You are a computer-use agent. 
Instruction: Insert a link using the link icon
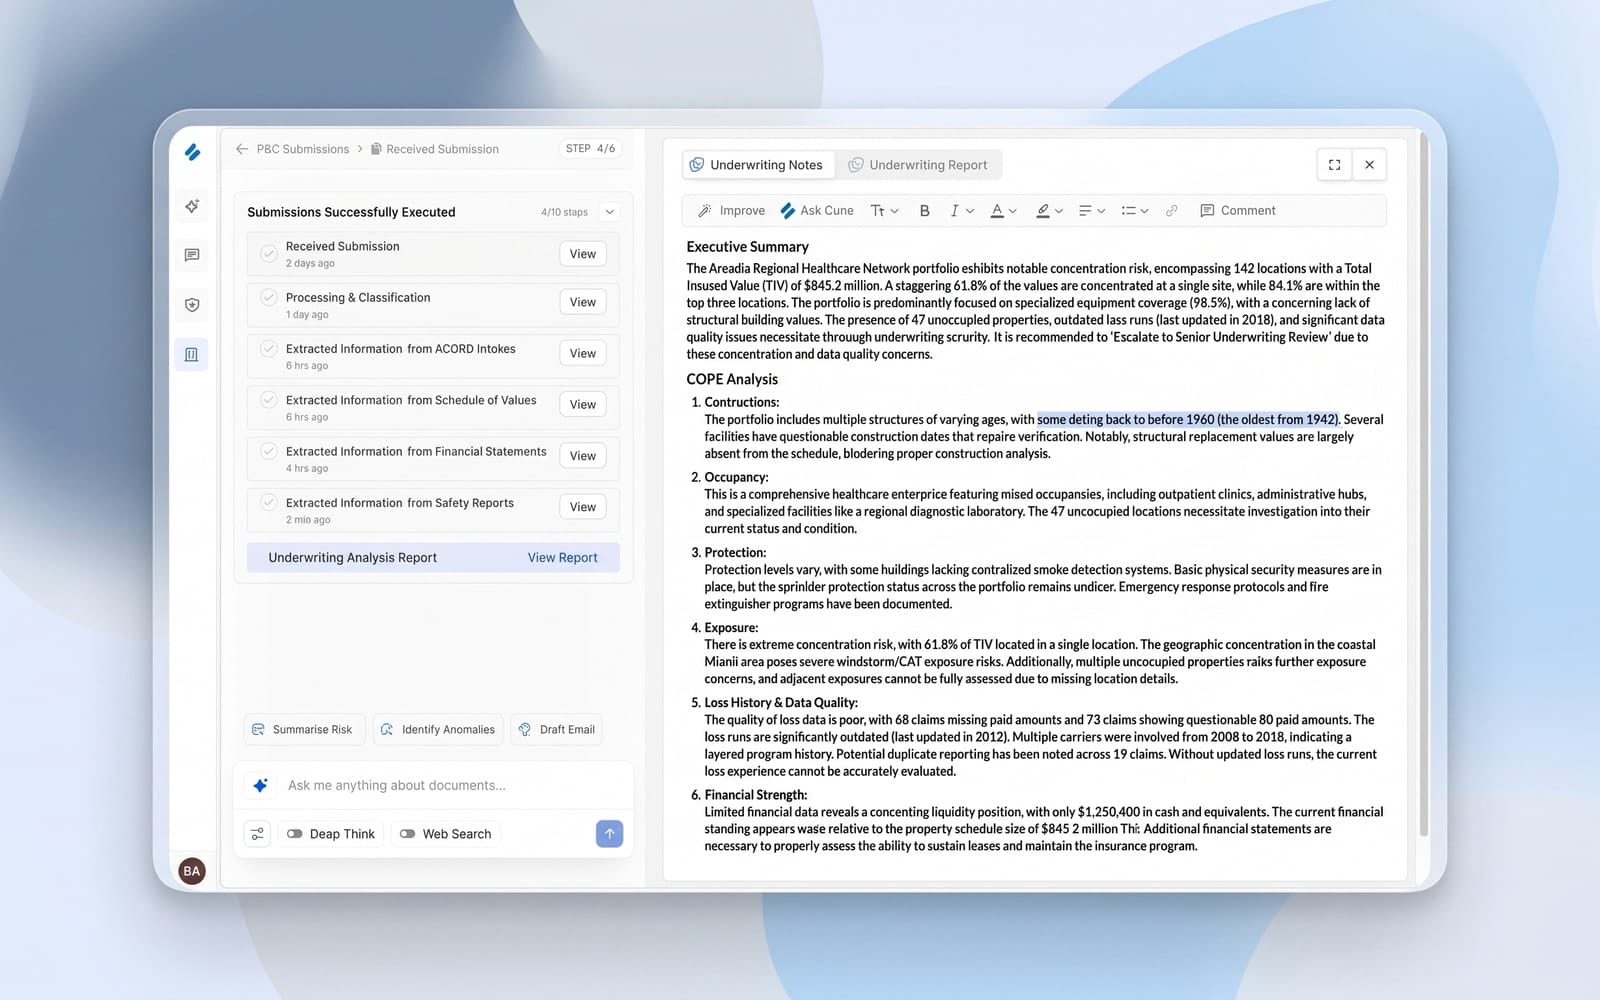[1171, 211]
